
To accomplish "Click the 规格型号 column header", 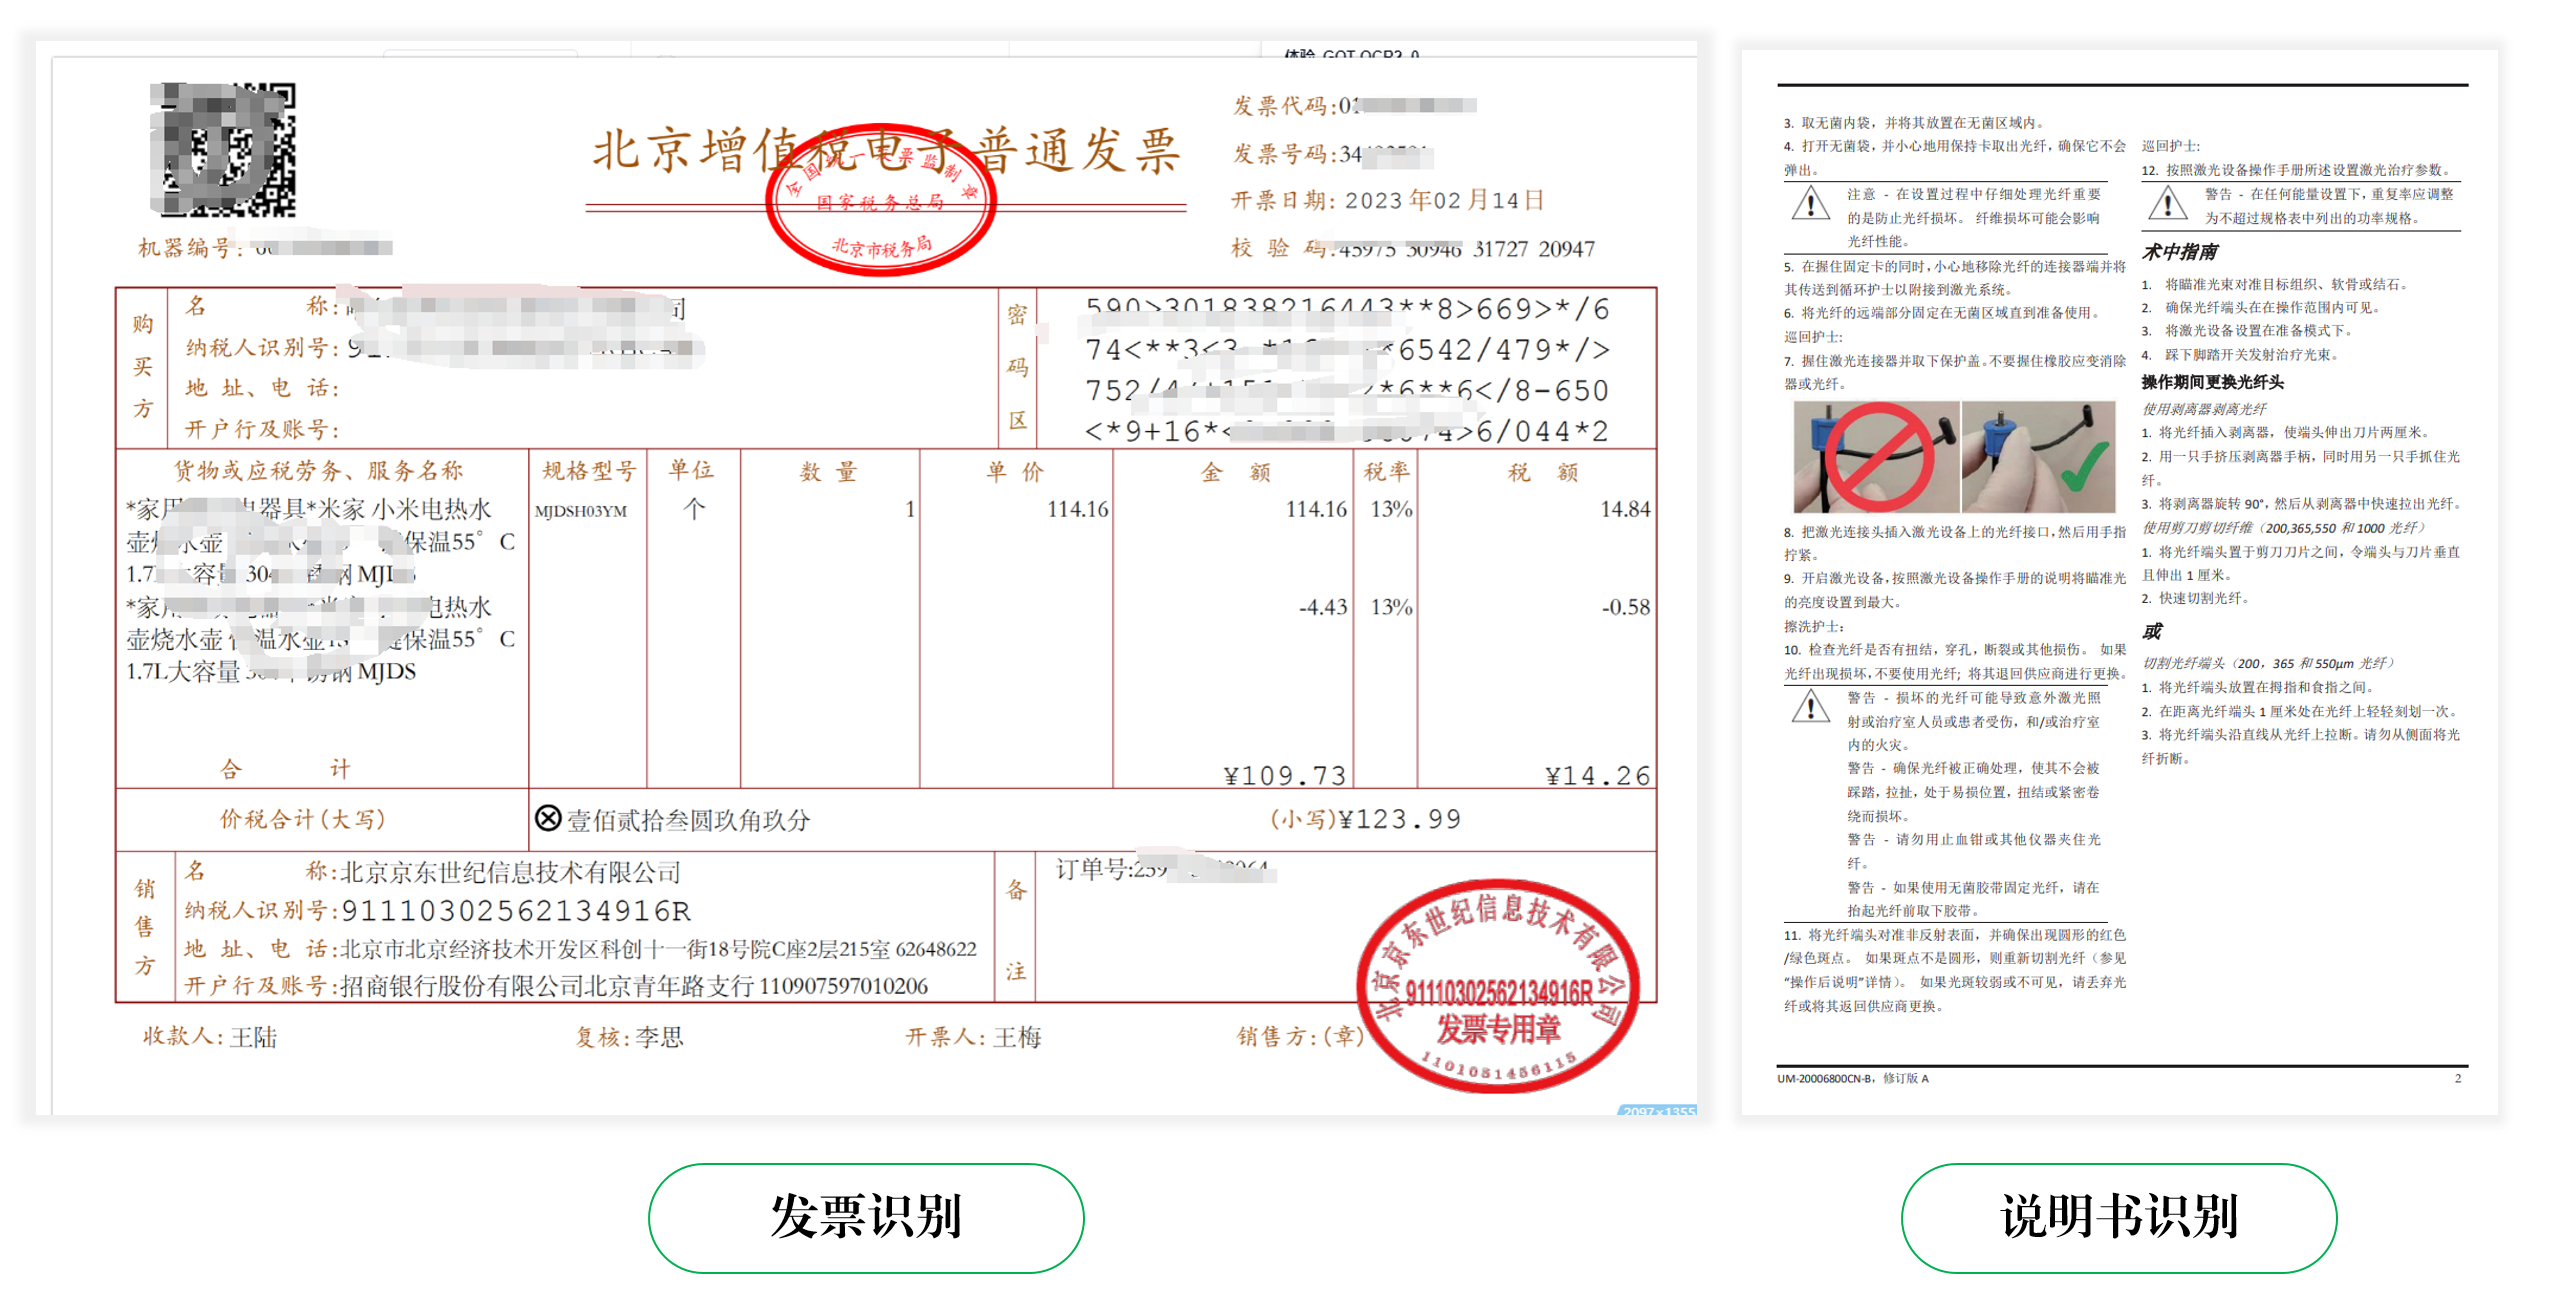I will pyautogui.click(x=589, y=470).
